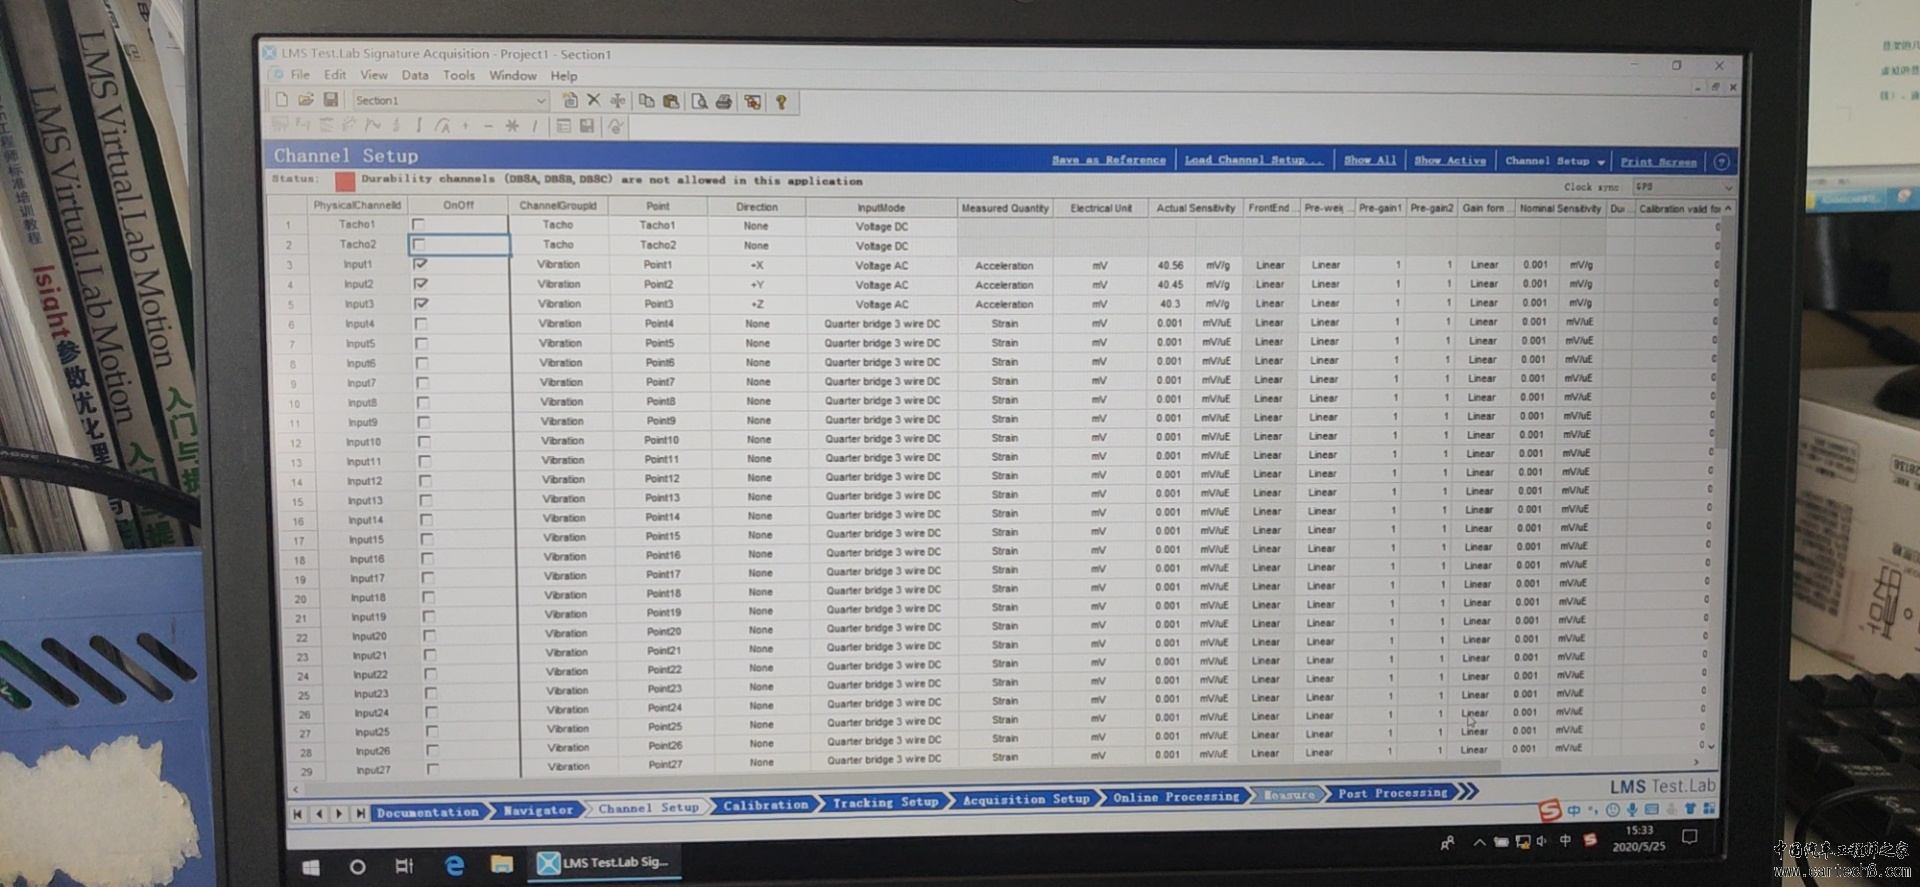Click the yellow question mark help icon
Viewport: 1920px width, 887px height.
(x=782, y=102)
